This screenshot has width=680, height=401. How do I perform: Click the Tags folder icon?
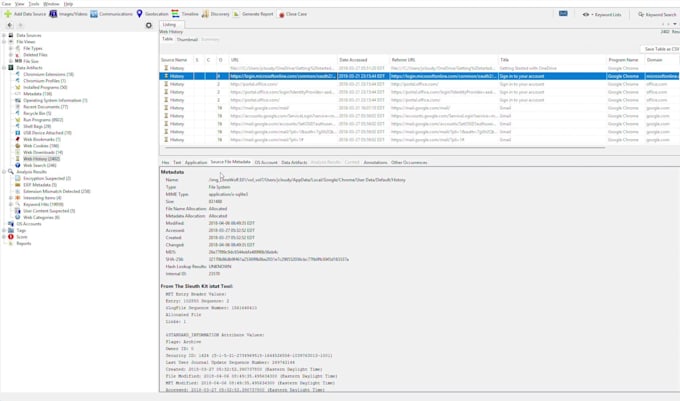point(11,230)
